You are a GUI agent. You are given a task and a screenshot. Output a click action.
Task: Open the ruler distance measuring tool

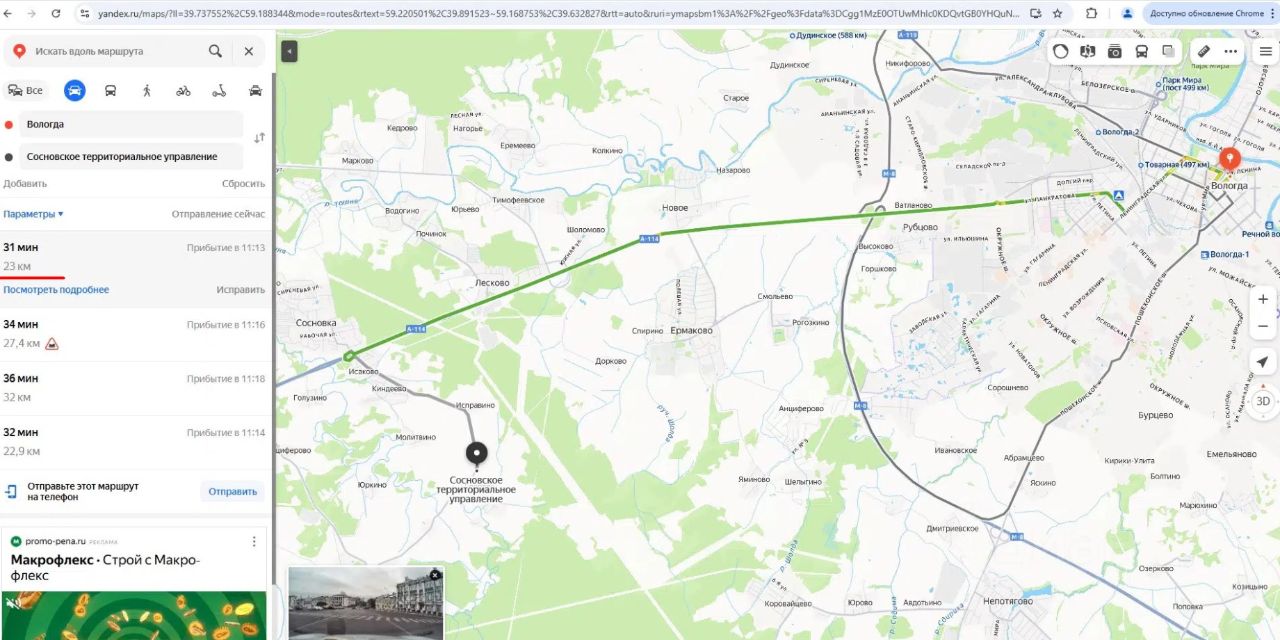(x=1204, y=51)
